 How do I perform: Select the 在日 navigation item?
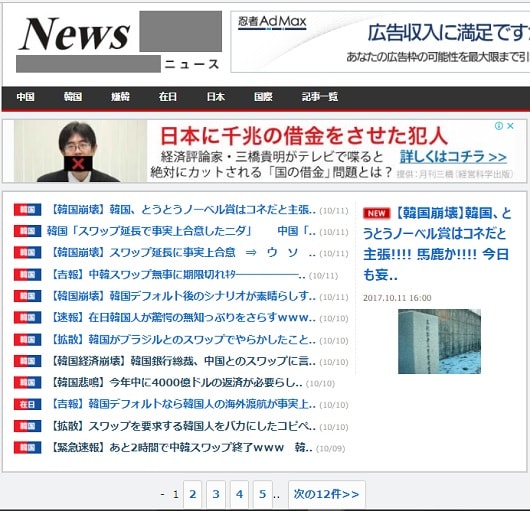(168, 97)
